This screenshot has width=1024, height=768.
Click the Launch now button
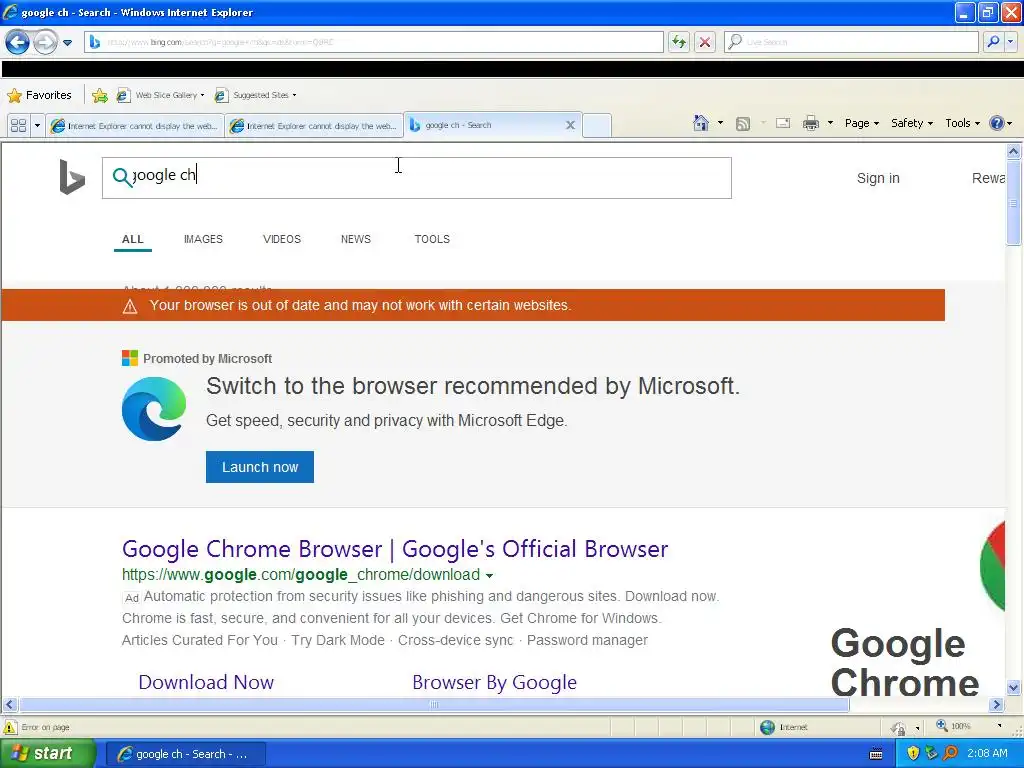[260, 467]
